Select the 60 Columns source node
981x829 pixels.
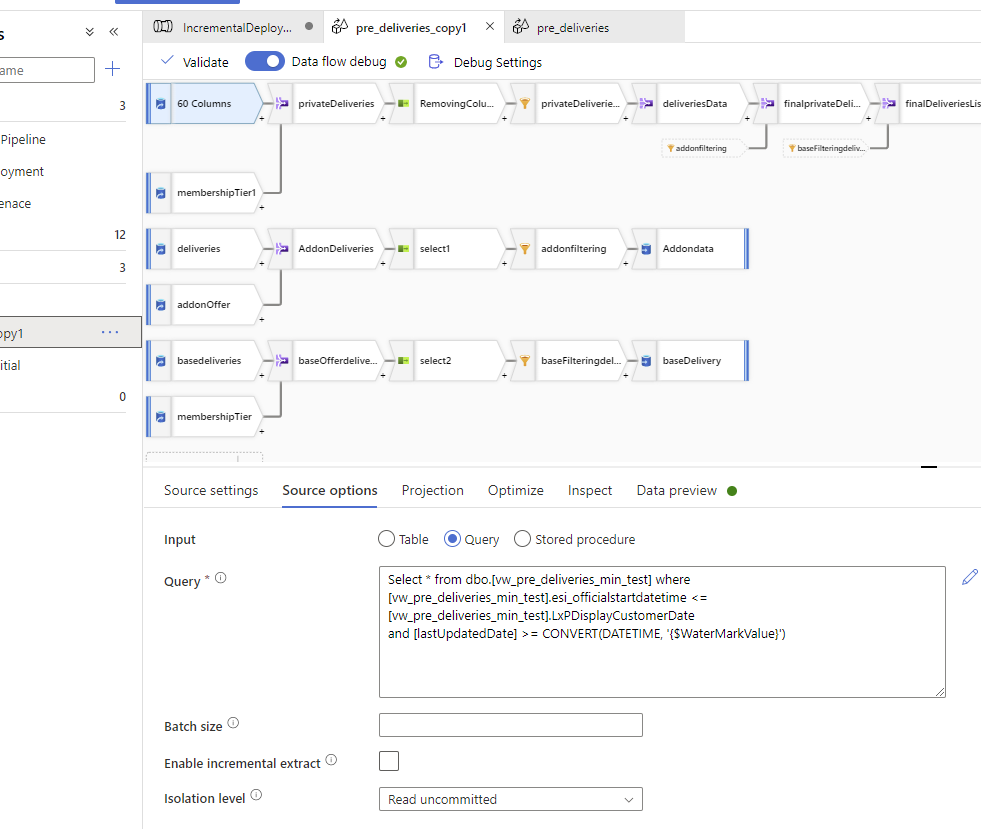(205, 103)
